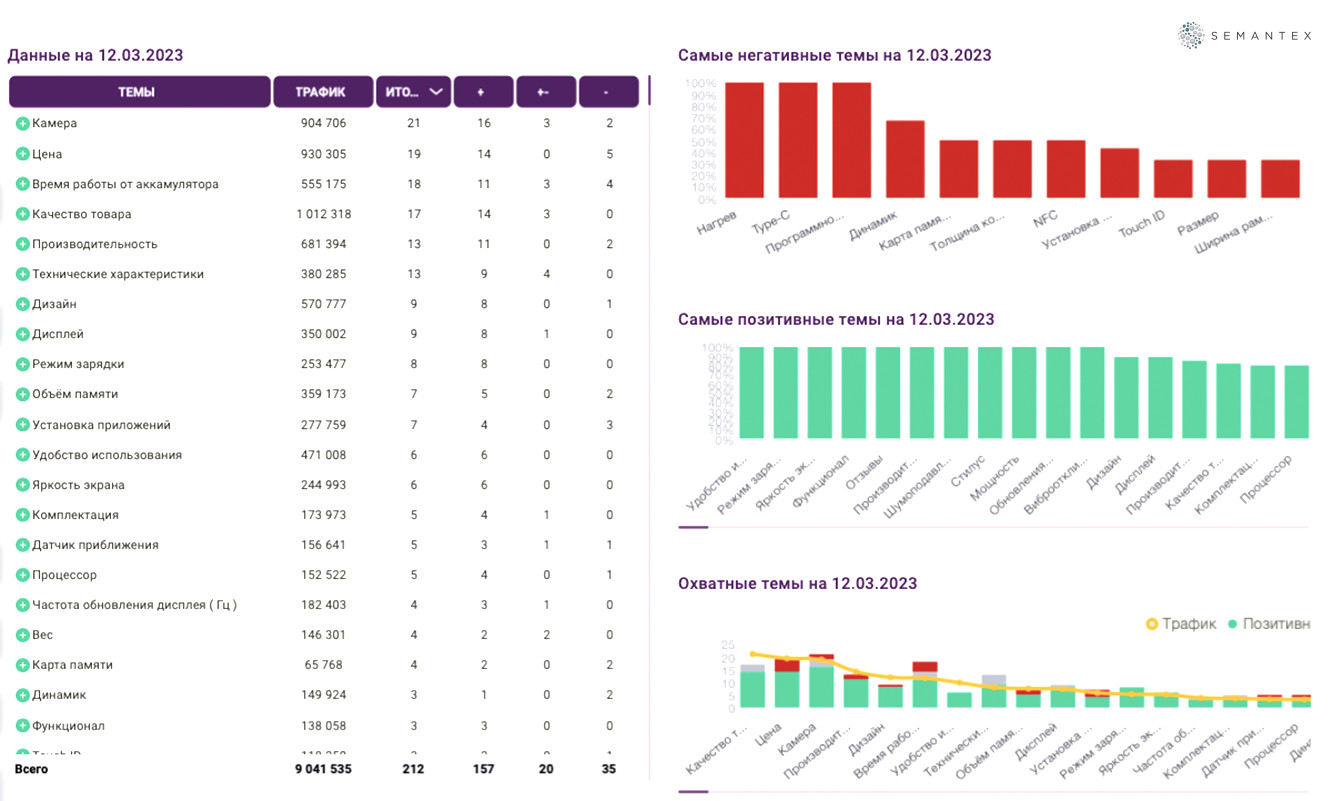Click green plus icon beside Объём памяти
1344x801 pixels.
pyautogui.click(x=22, y=394)
